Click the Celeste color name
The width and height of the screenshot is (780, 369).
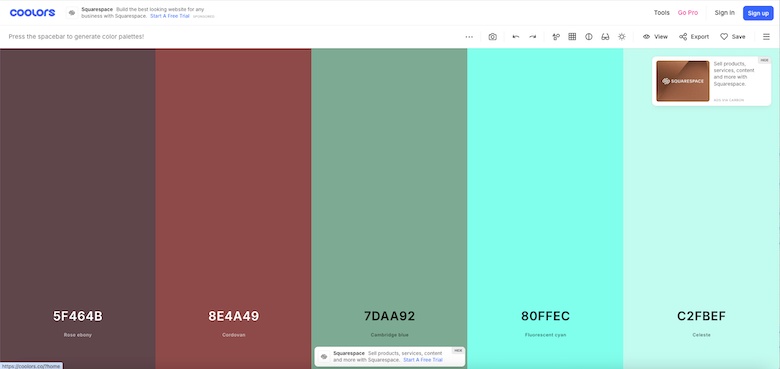(701, 335)
